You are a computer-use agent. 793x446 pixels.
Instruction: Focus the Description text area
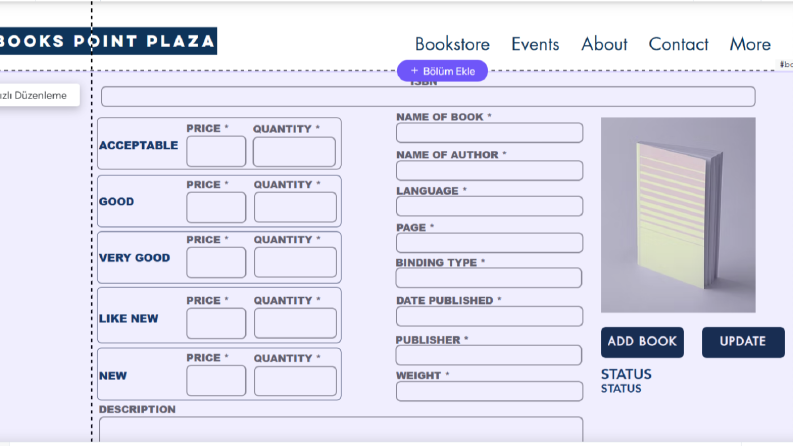click(341, 430)
